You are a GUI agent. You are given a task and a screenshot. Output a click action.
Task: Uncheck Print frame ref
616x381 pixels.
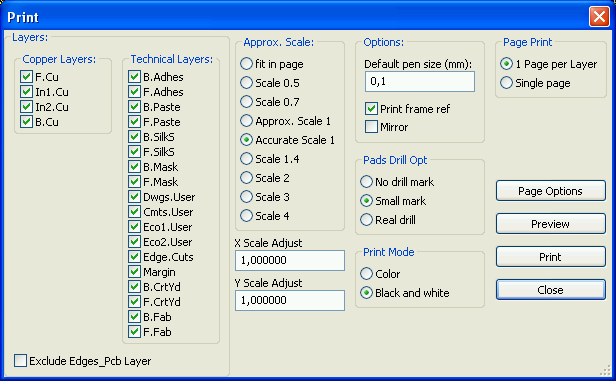coord(371,108)
